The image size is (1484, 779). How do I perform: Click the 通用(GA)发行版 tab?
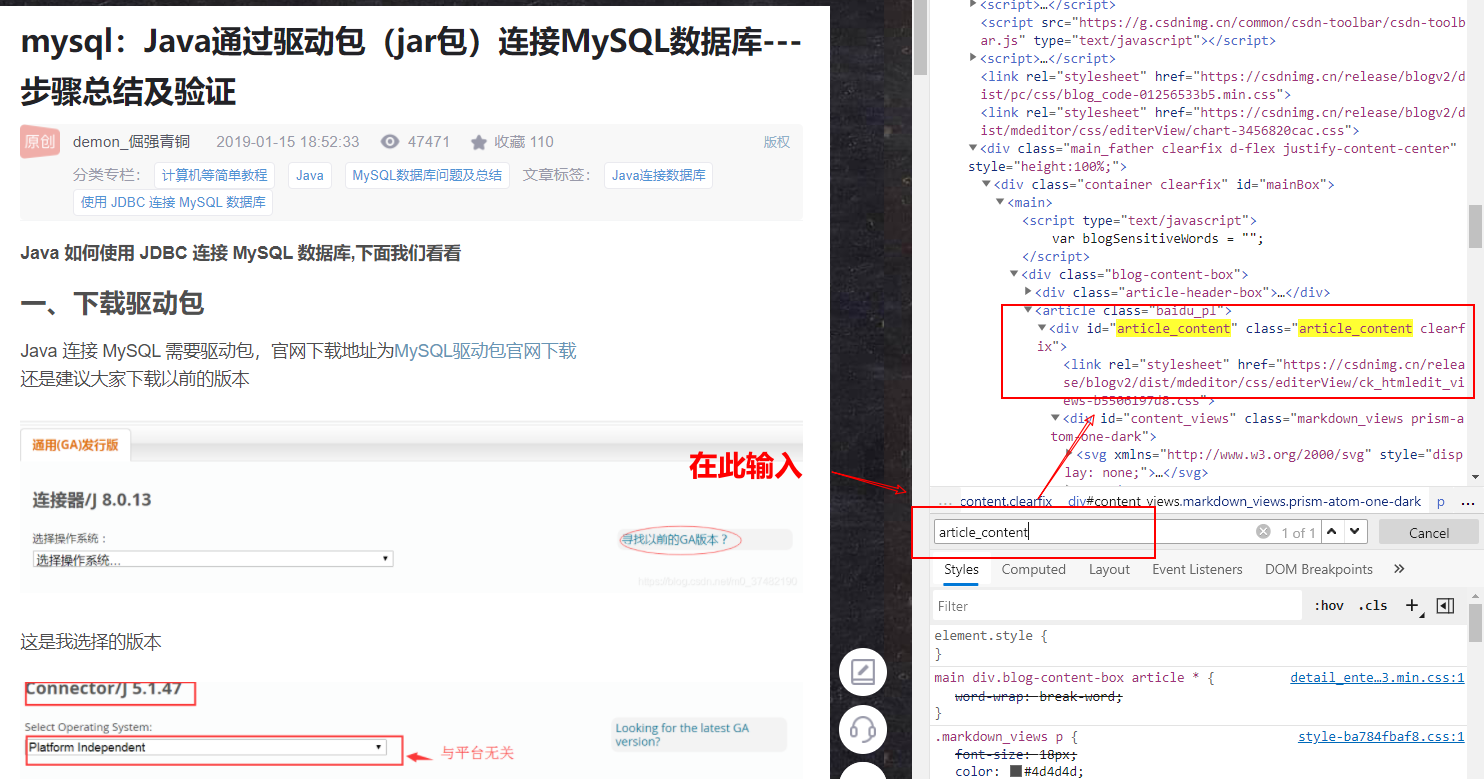pos(75,445)
